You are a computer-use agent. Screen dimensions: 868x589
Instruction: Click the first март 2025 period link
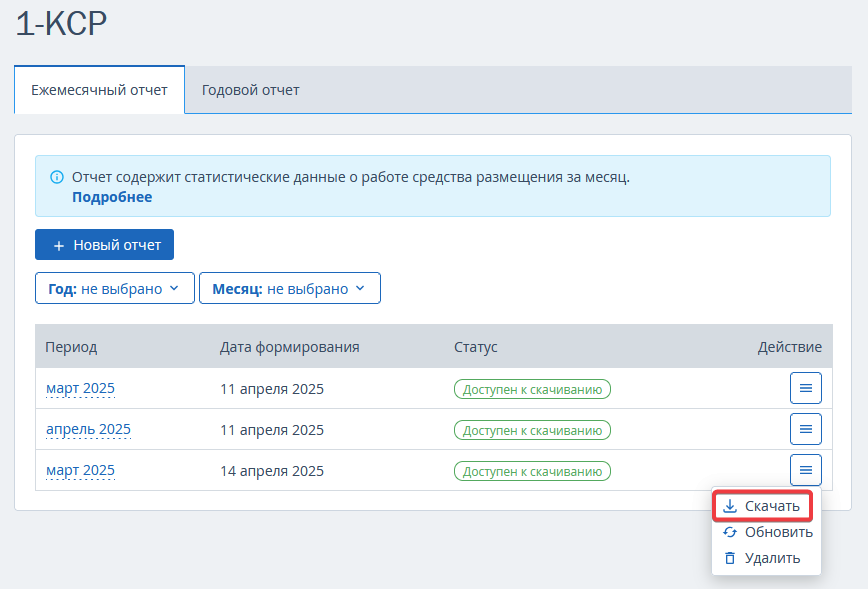coord(80,389)
